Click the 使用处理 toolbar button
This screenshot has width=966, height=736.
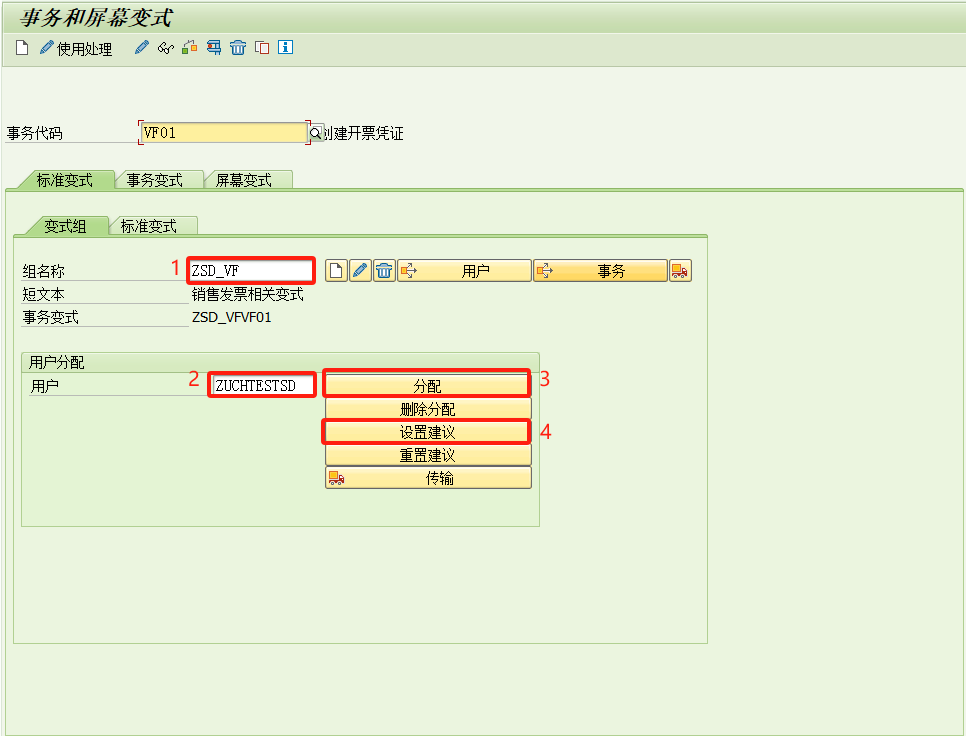76,48
